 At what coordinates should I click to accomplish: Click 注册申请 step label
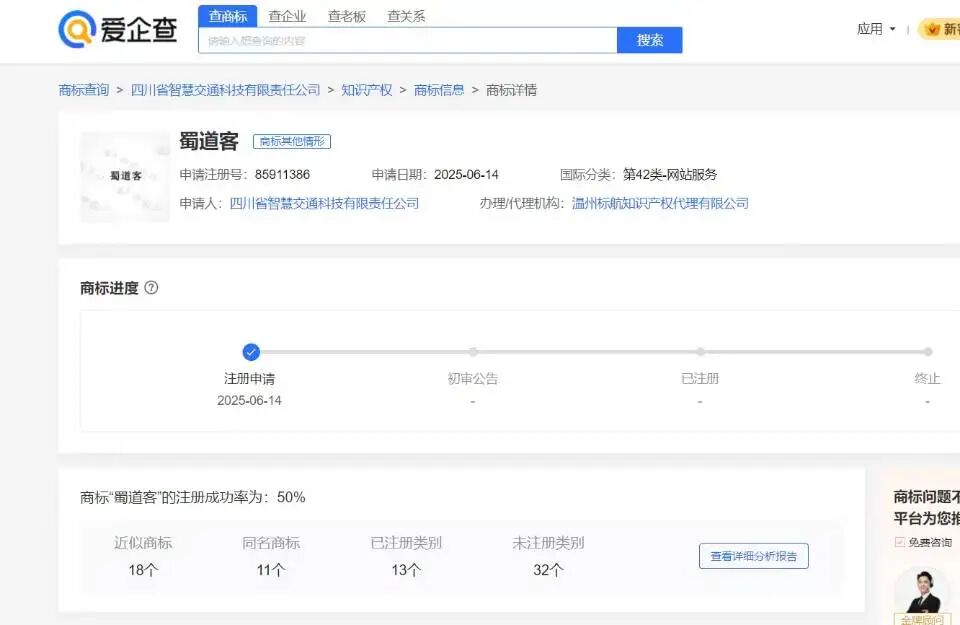[x=249, y=379]
